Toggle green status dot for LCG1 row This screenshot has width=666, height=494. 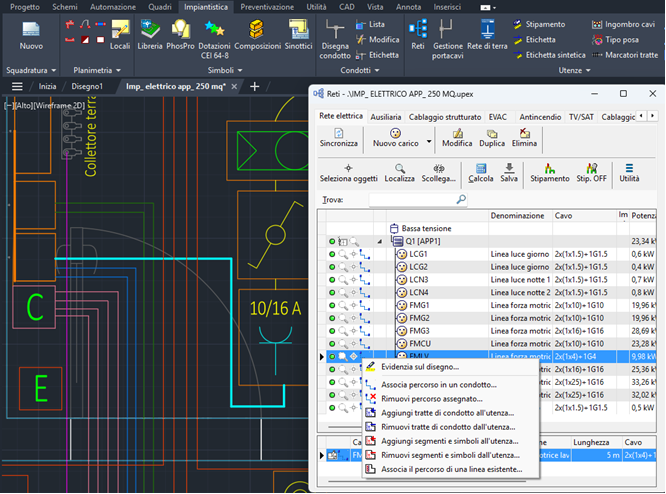point(332,254)
